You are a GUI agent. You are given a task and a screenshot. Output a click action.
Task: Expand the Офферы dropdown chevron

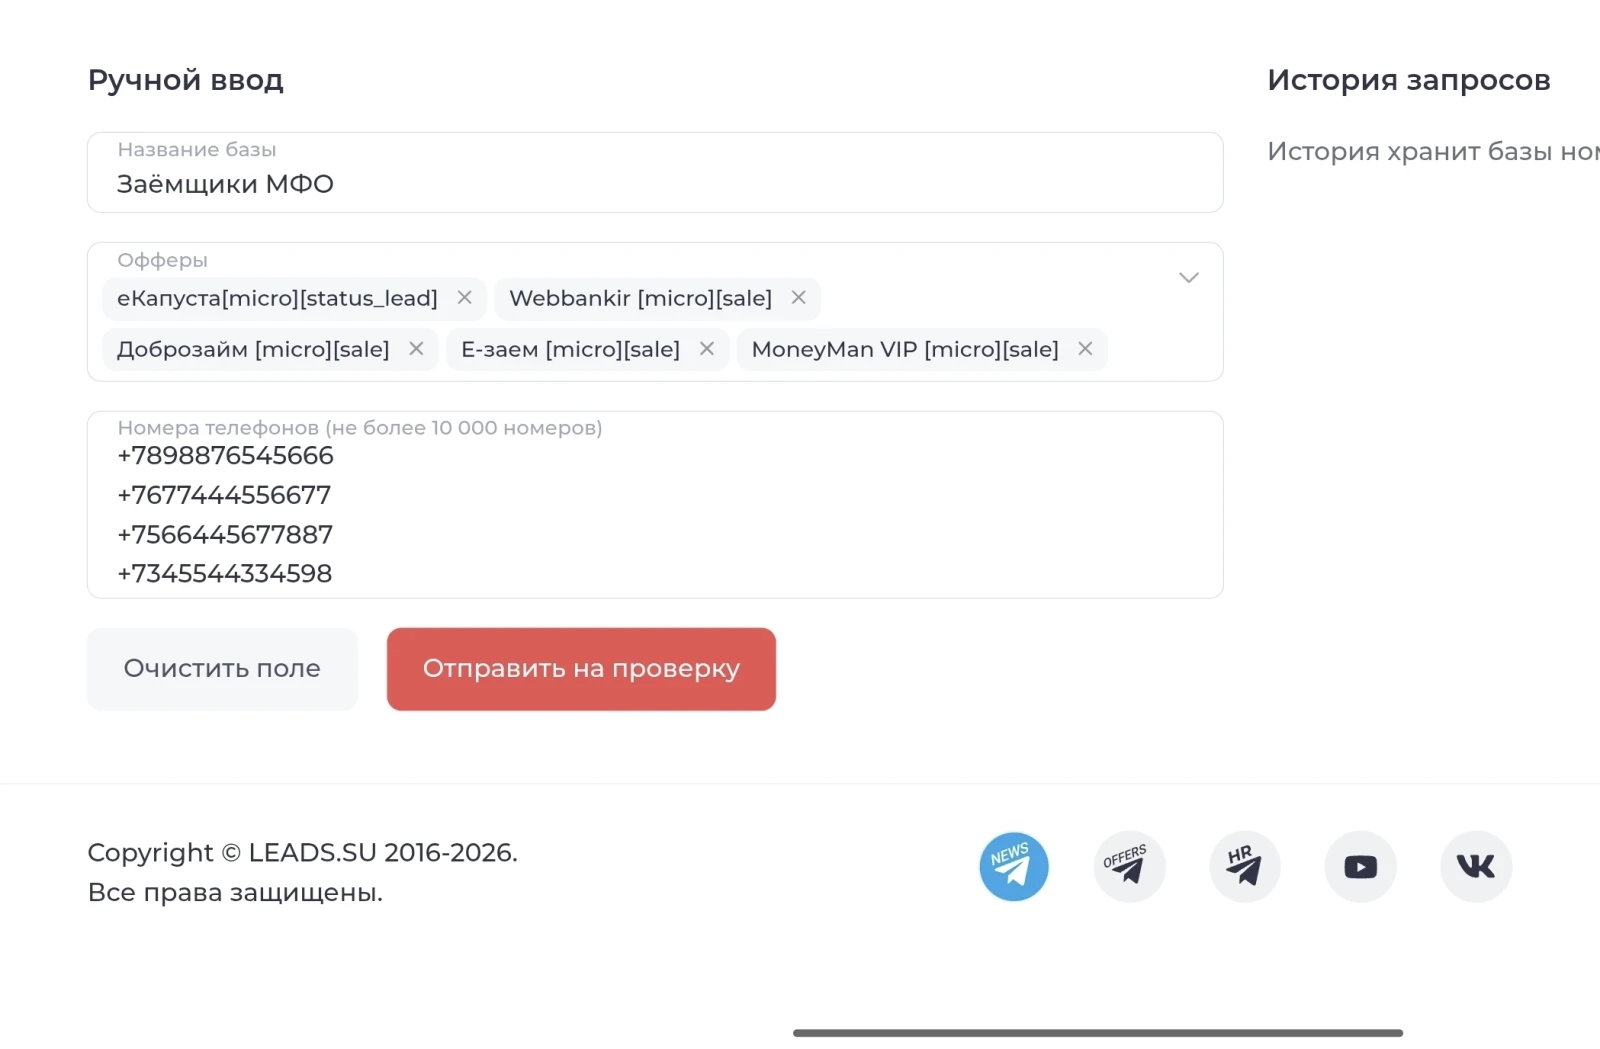click(1188, 278)
